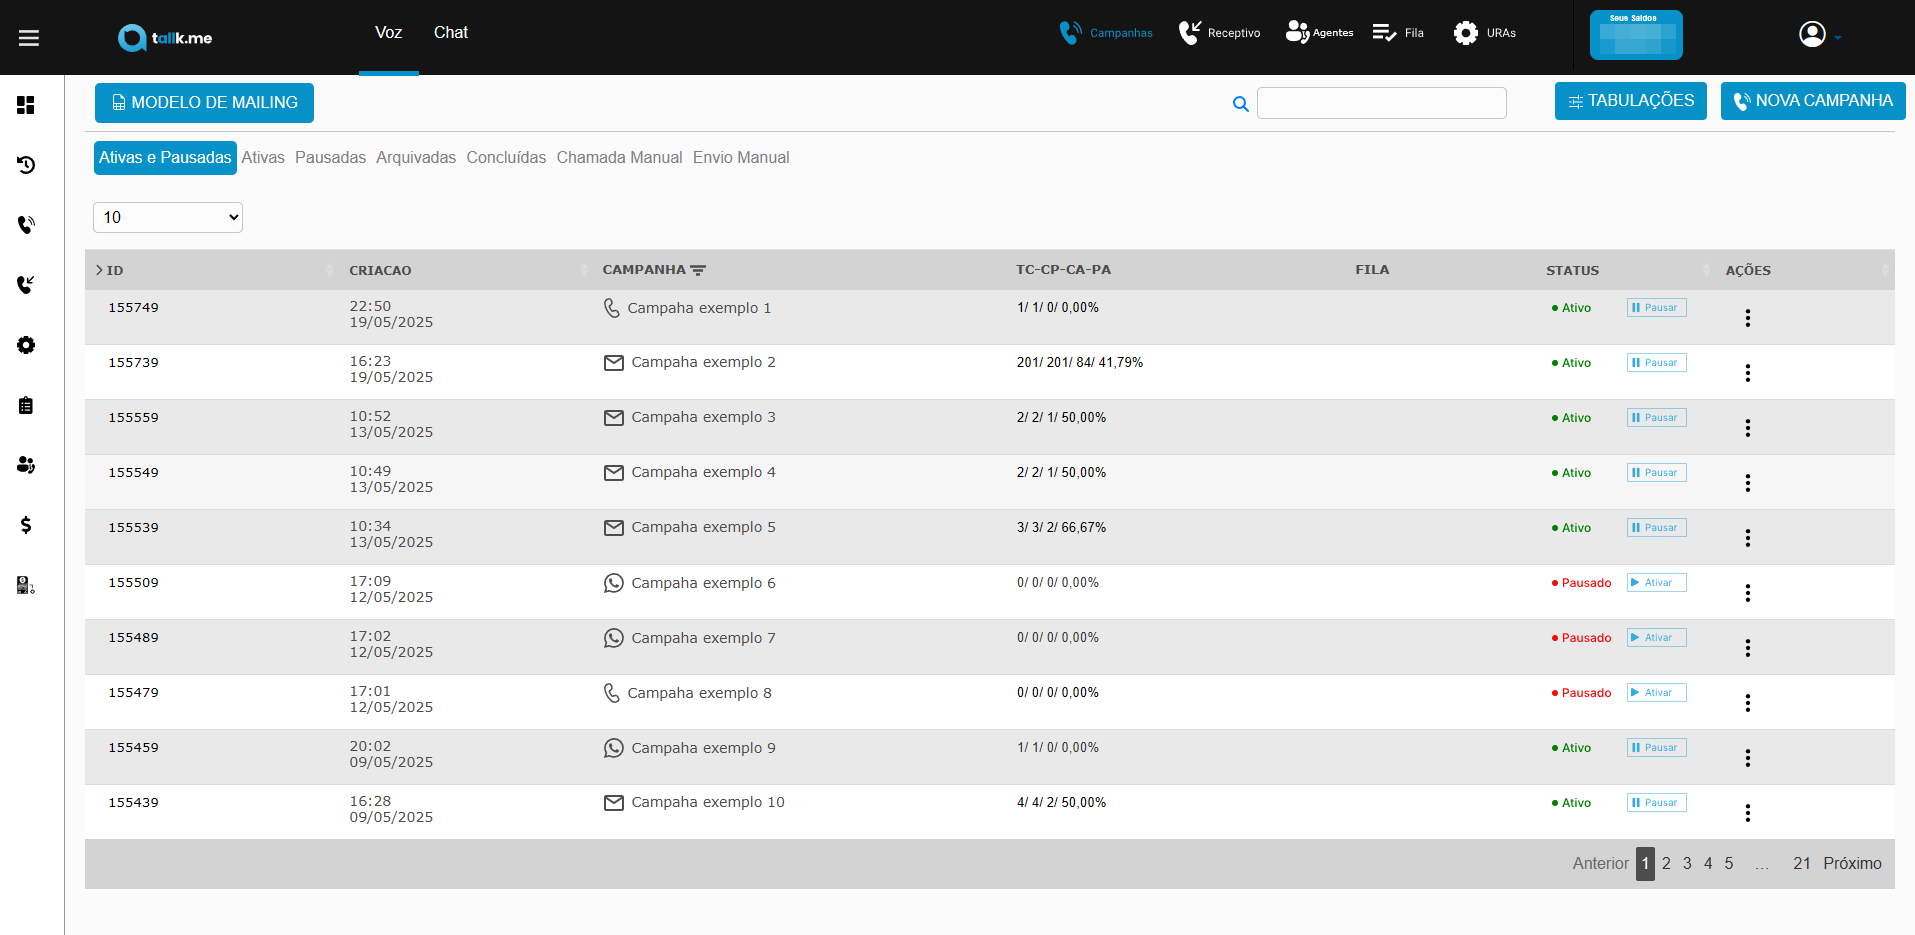Focus the campaign search input field
Viewport: 1915px width, 935px height.
pyautogui.click(x=1381, y=103)
